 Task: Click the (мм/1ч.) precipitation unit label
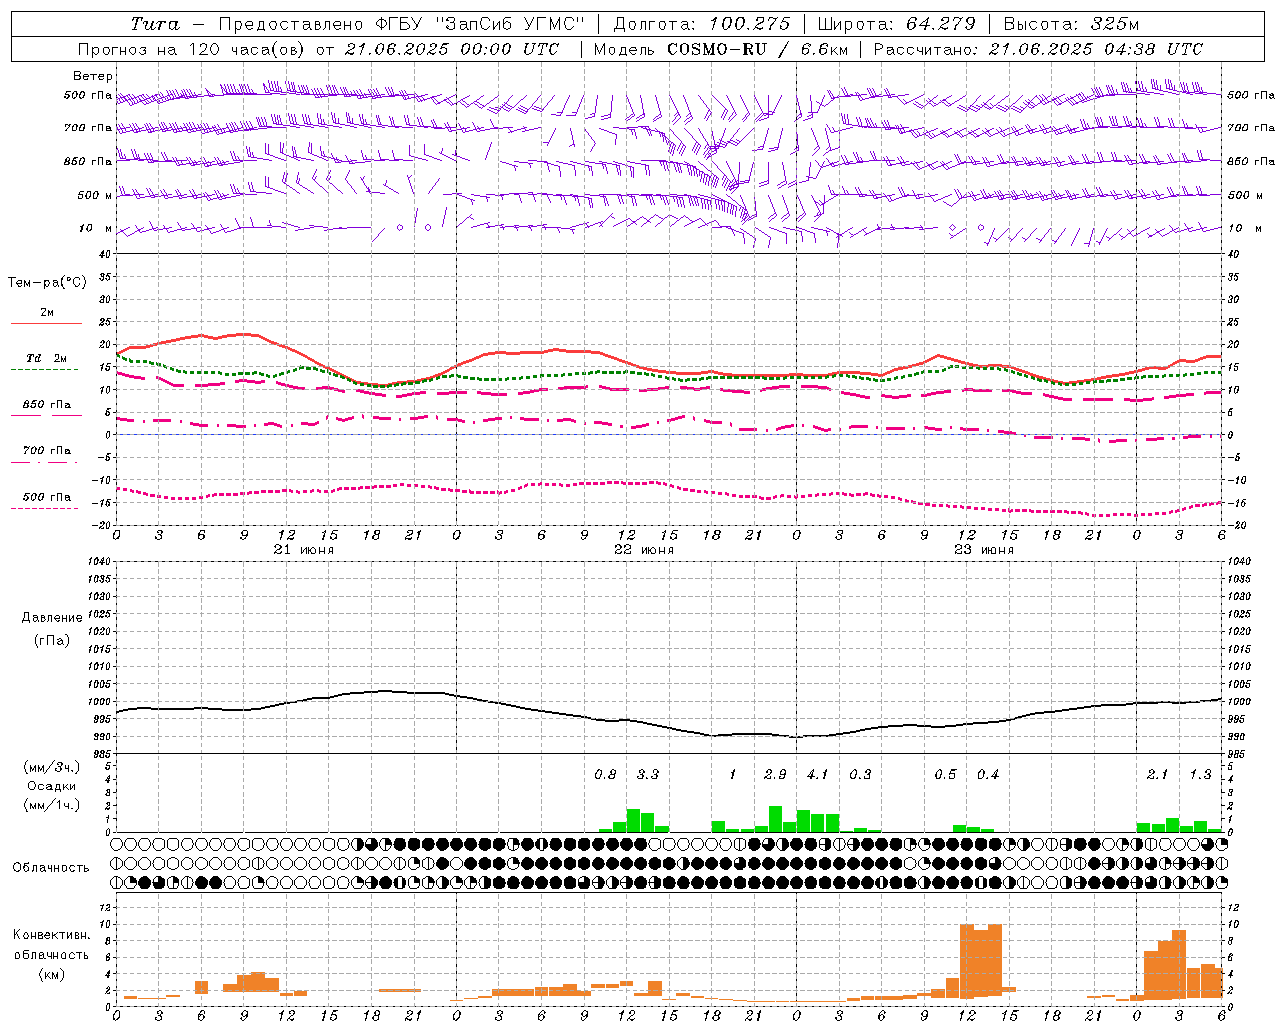(50, 805)
